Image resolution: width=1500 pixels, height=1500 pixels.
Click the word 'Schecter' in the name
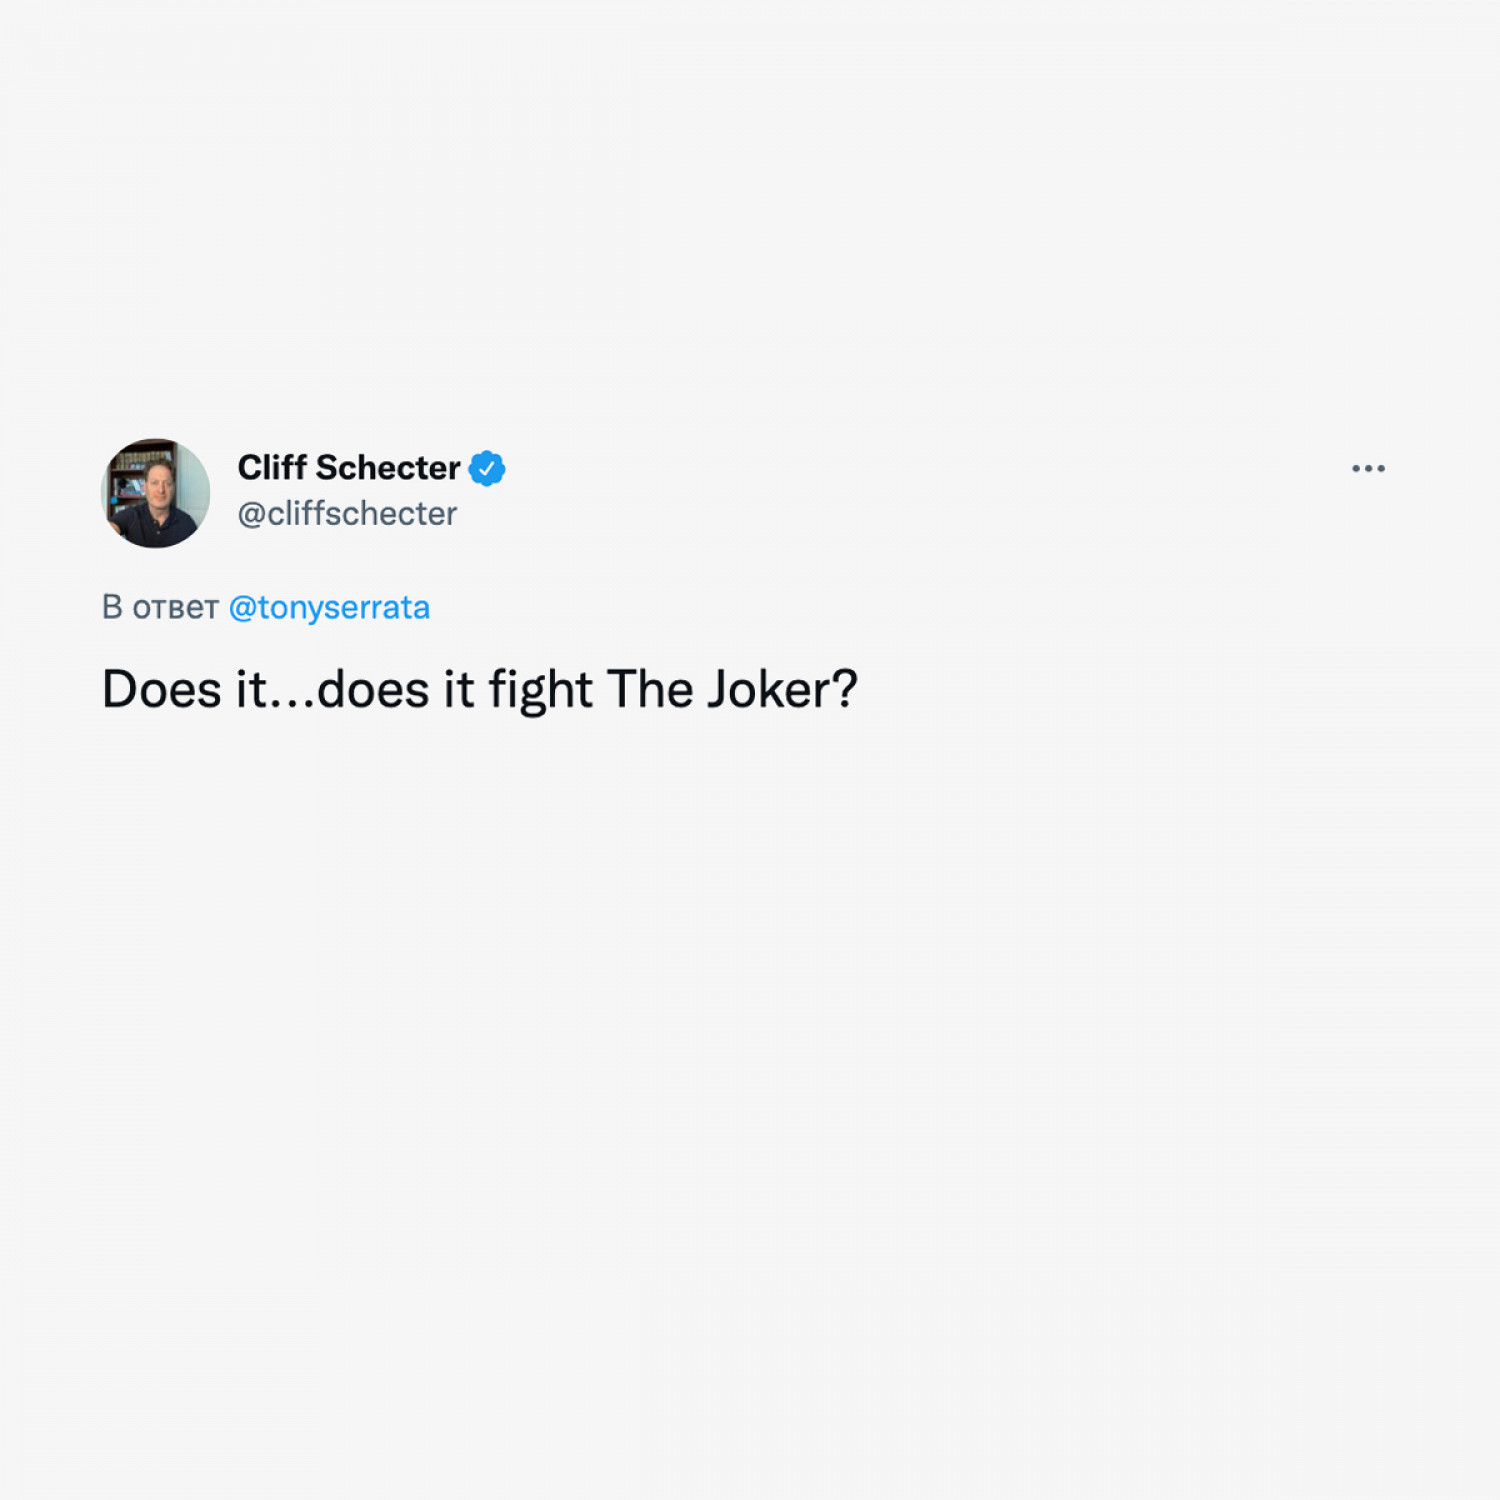(x=388, y=467)
